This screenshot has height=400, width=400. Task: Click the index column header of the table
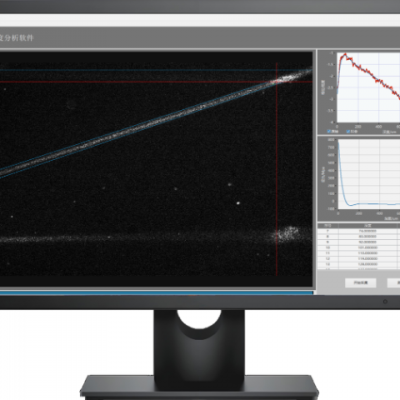point(328,225)
